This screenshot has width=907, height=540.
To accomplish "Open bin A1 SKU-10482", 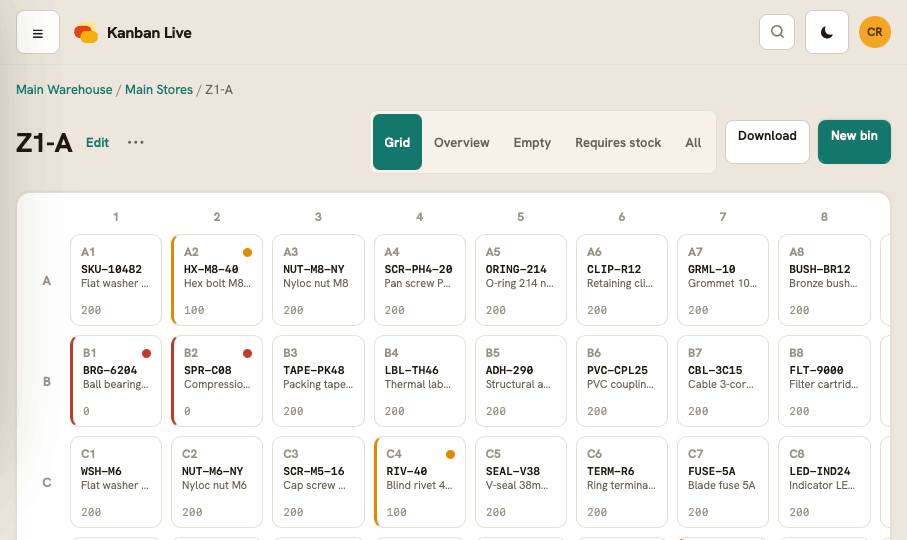I will point(116,280).
